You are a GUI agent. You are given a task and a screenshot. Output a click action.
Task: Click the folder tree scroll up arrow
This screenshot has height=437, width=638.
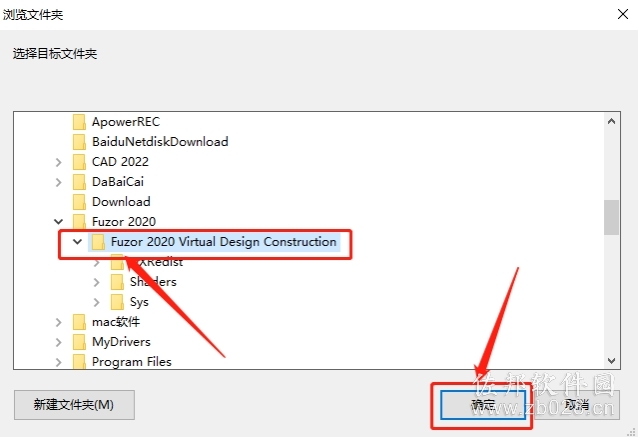[x=611, y=121]
